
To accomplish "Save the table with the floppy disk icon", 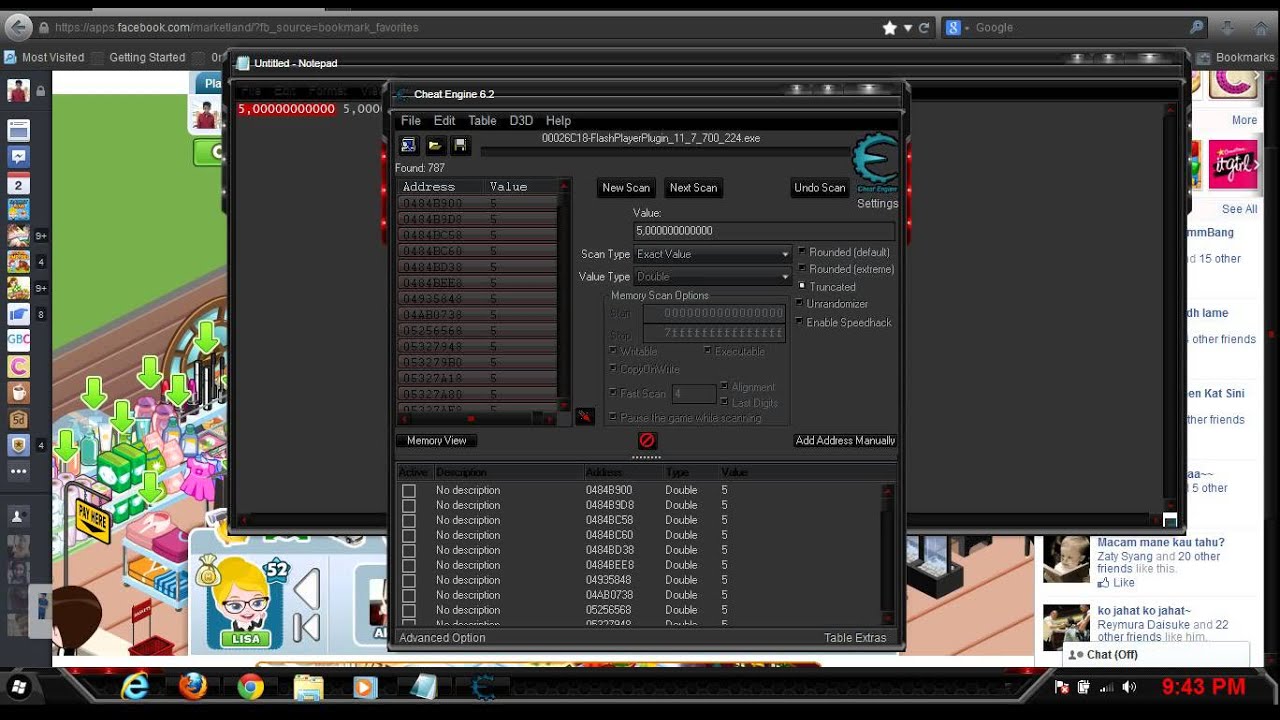I will pyautogui.click(x=460, y=146).
